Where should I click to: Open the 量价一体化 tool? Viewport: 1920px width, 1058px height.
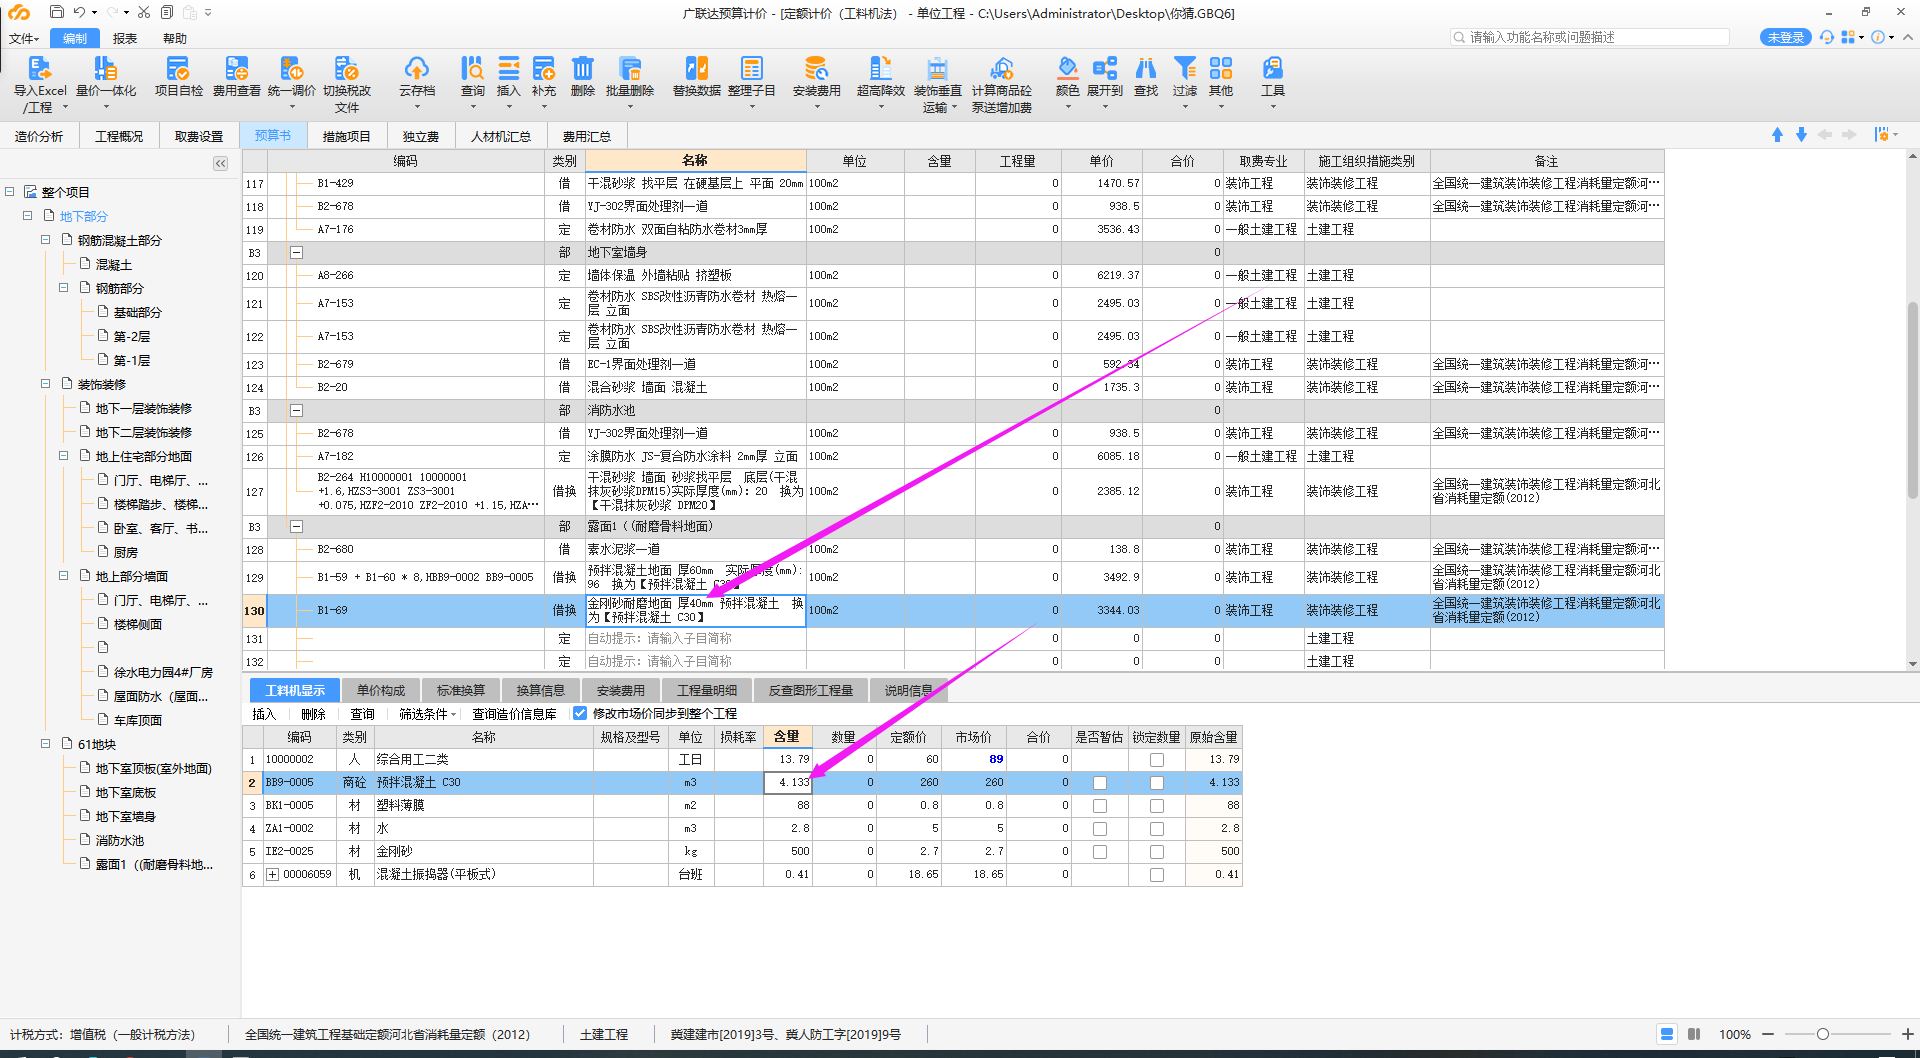[105, 68]
